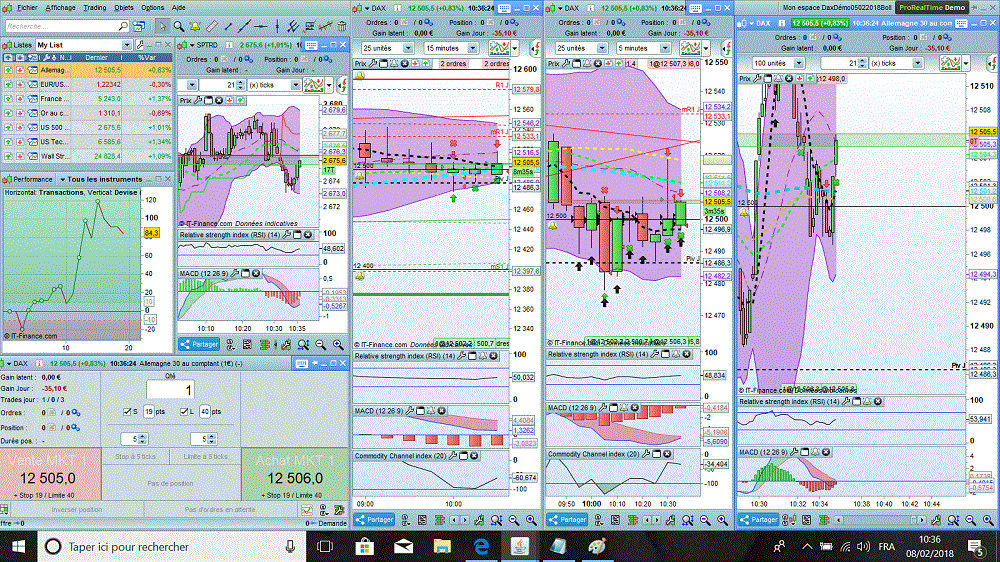Select the vertical line drawing tool
The height and width of the screenshot is (562, 1000).
point(277,26)
